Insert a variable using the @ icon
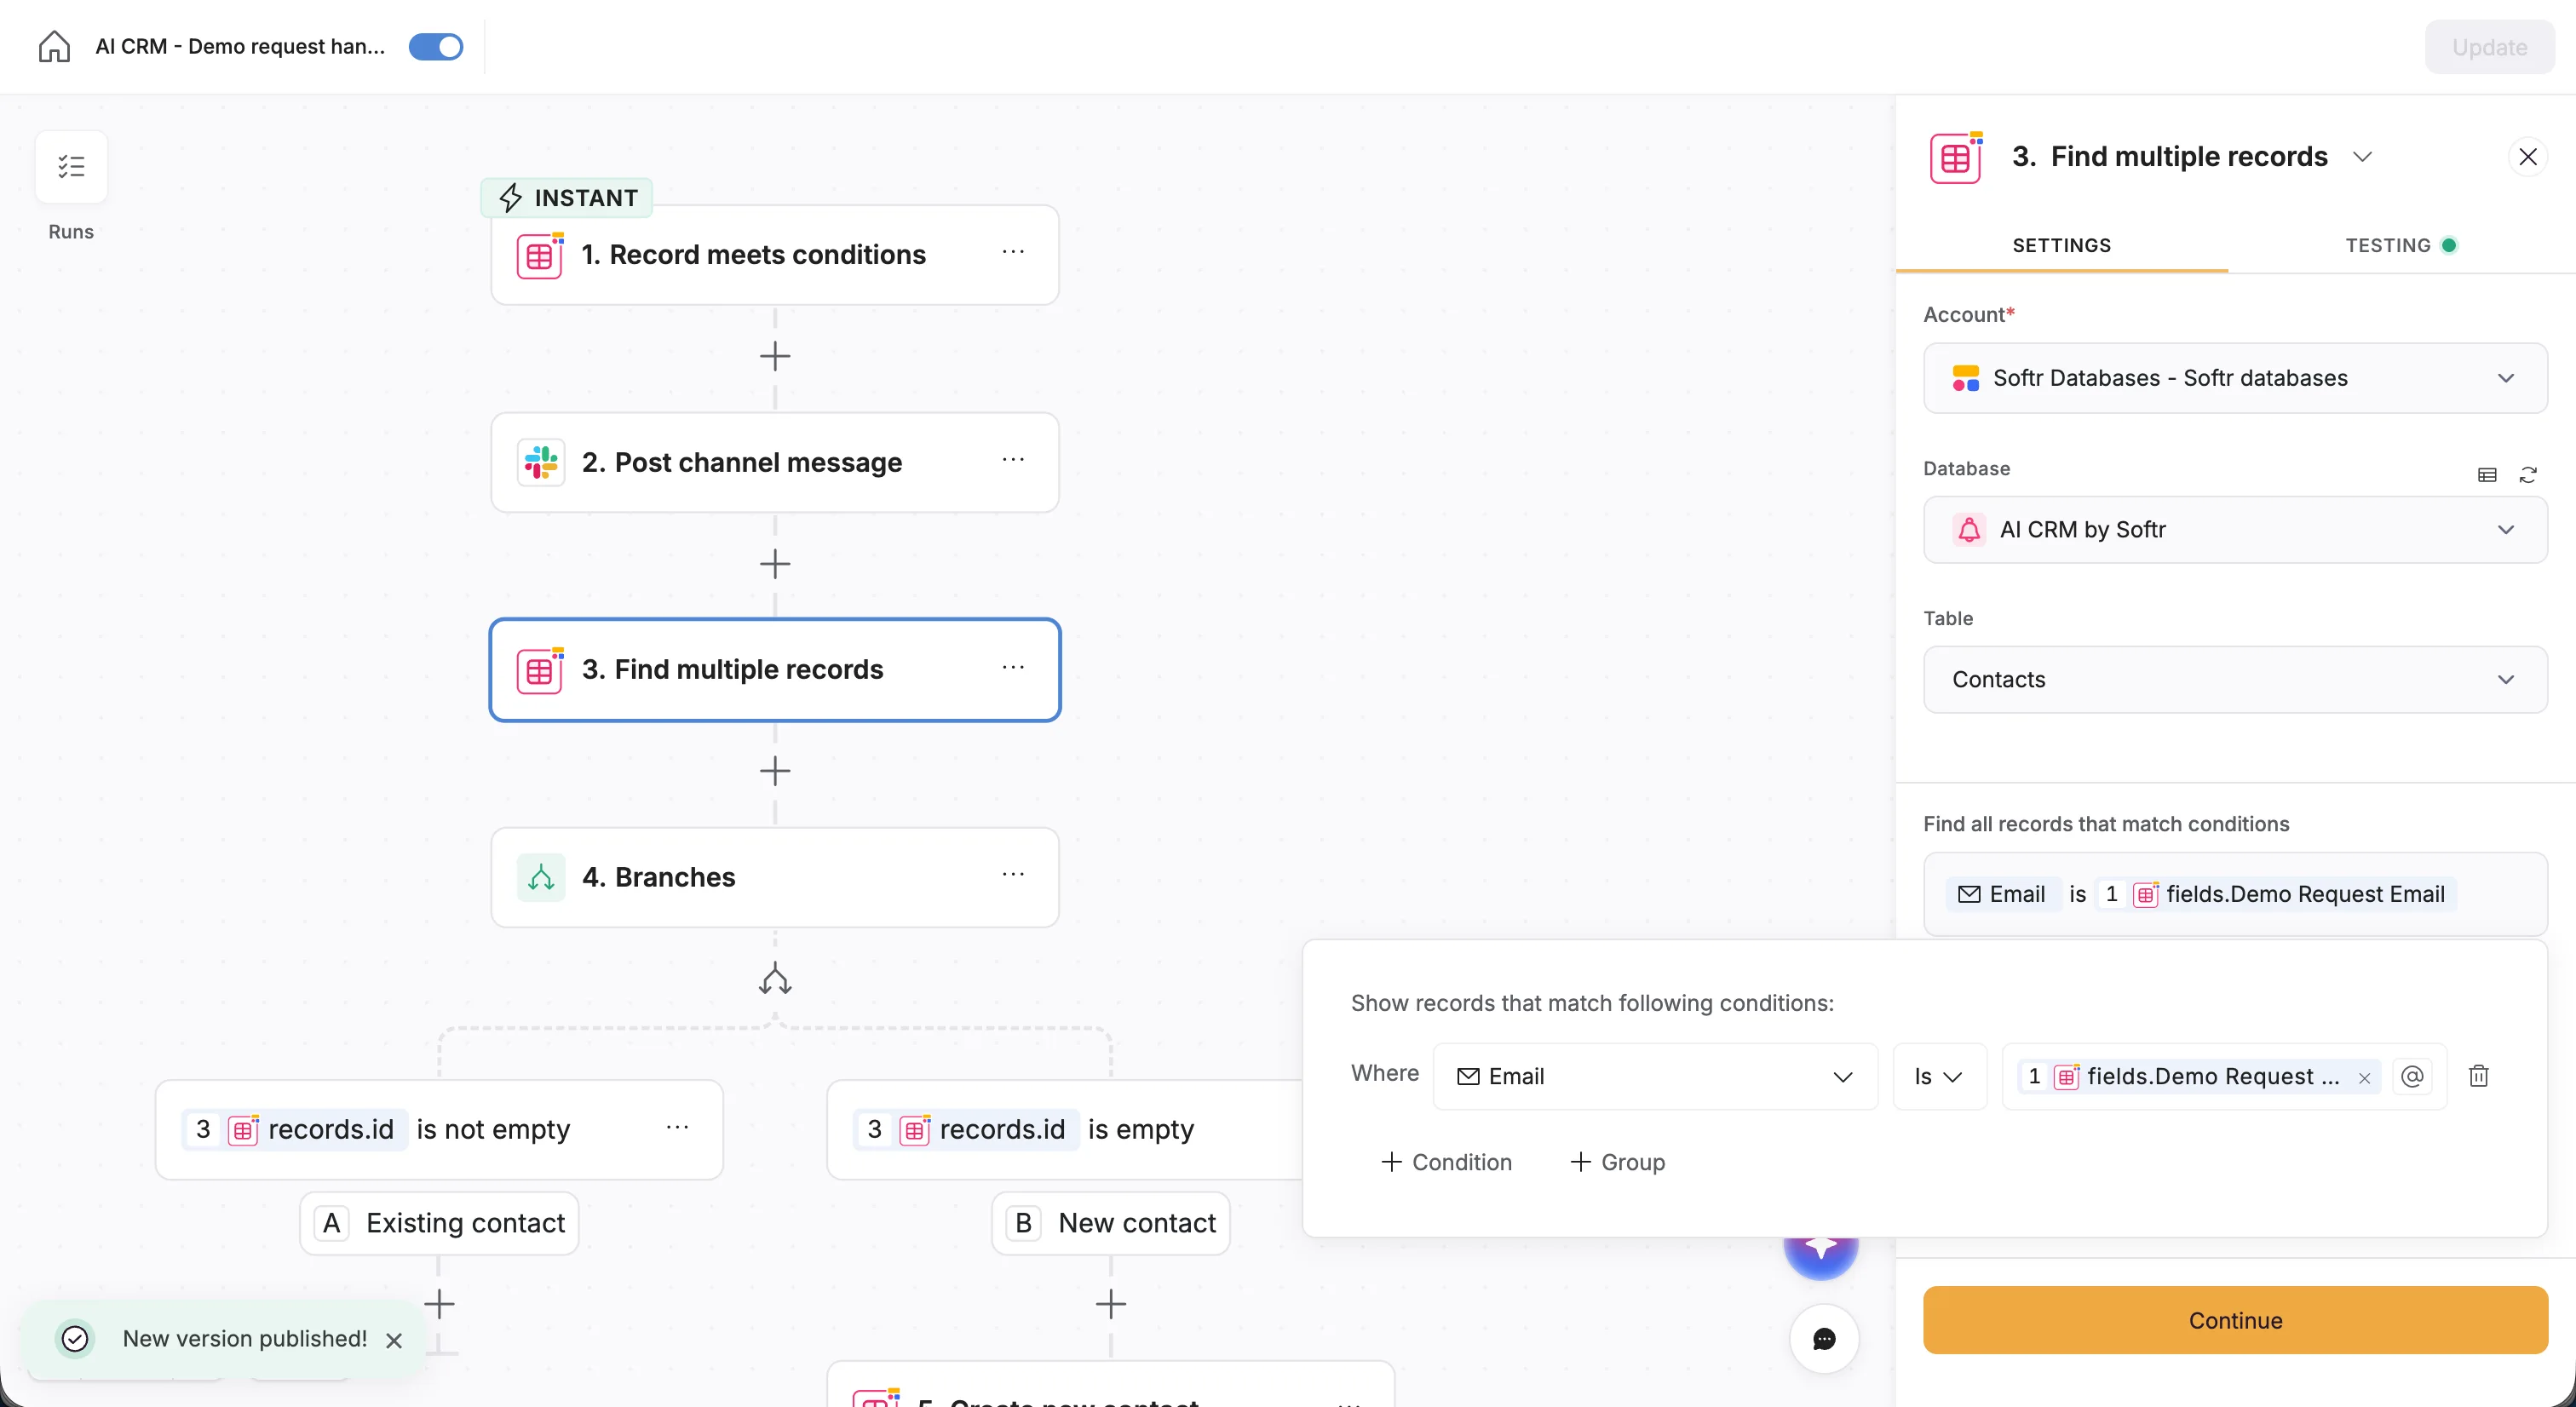 [x=2413, y=1077]
